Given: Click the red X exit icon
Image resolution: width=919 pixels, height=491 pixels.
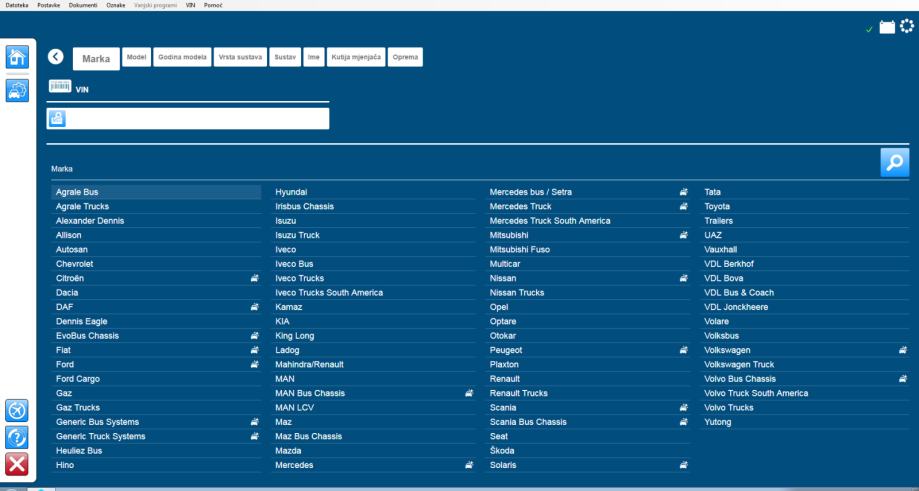Looking at the screenshot, I should point(16,464).
